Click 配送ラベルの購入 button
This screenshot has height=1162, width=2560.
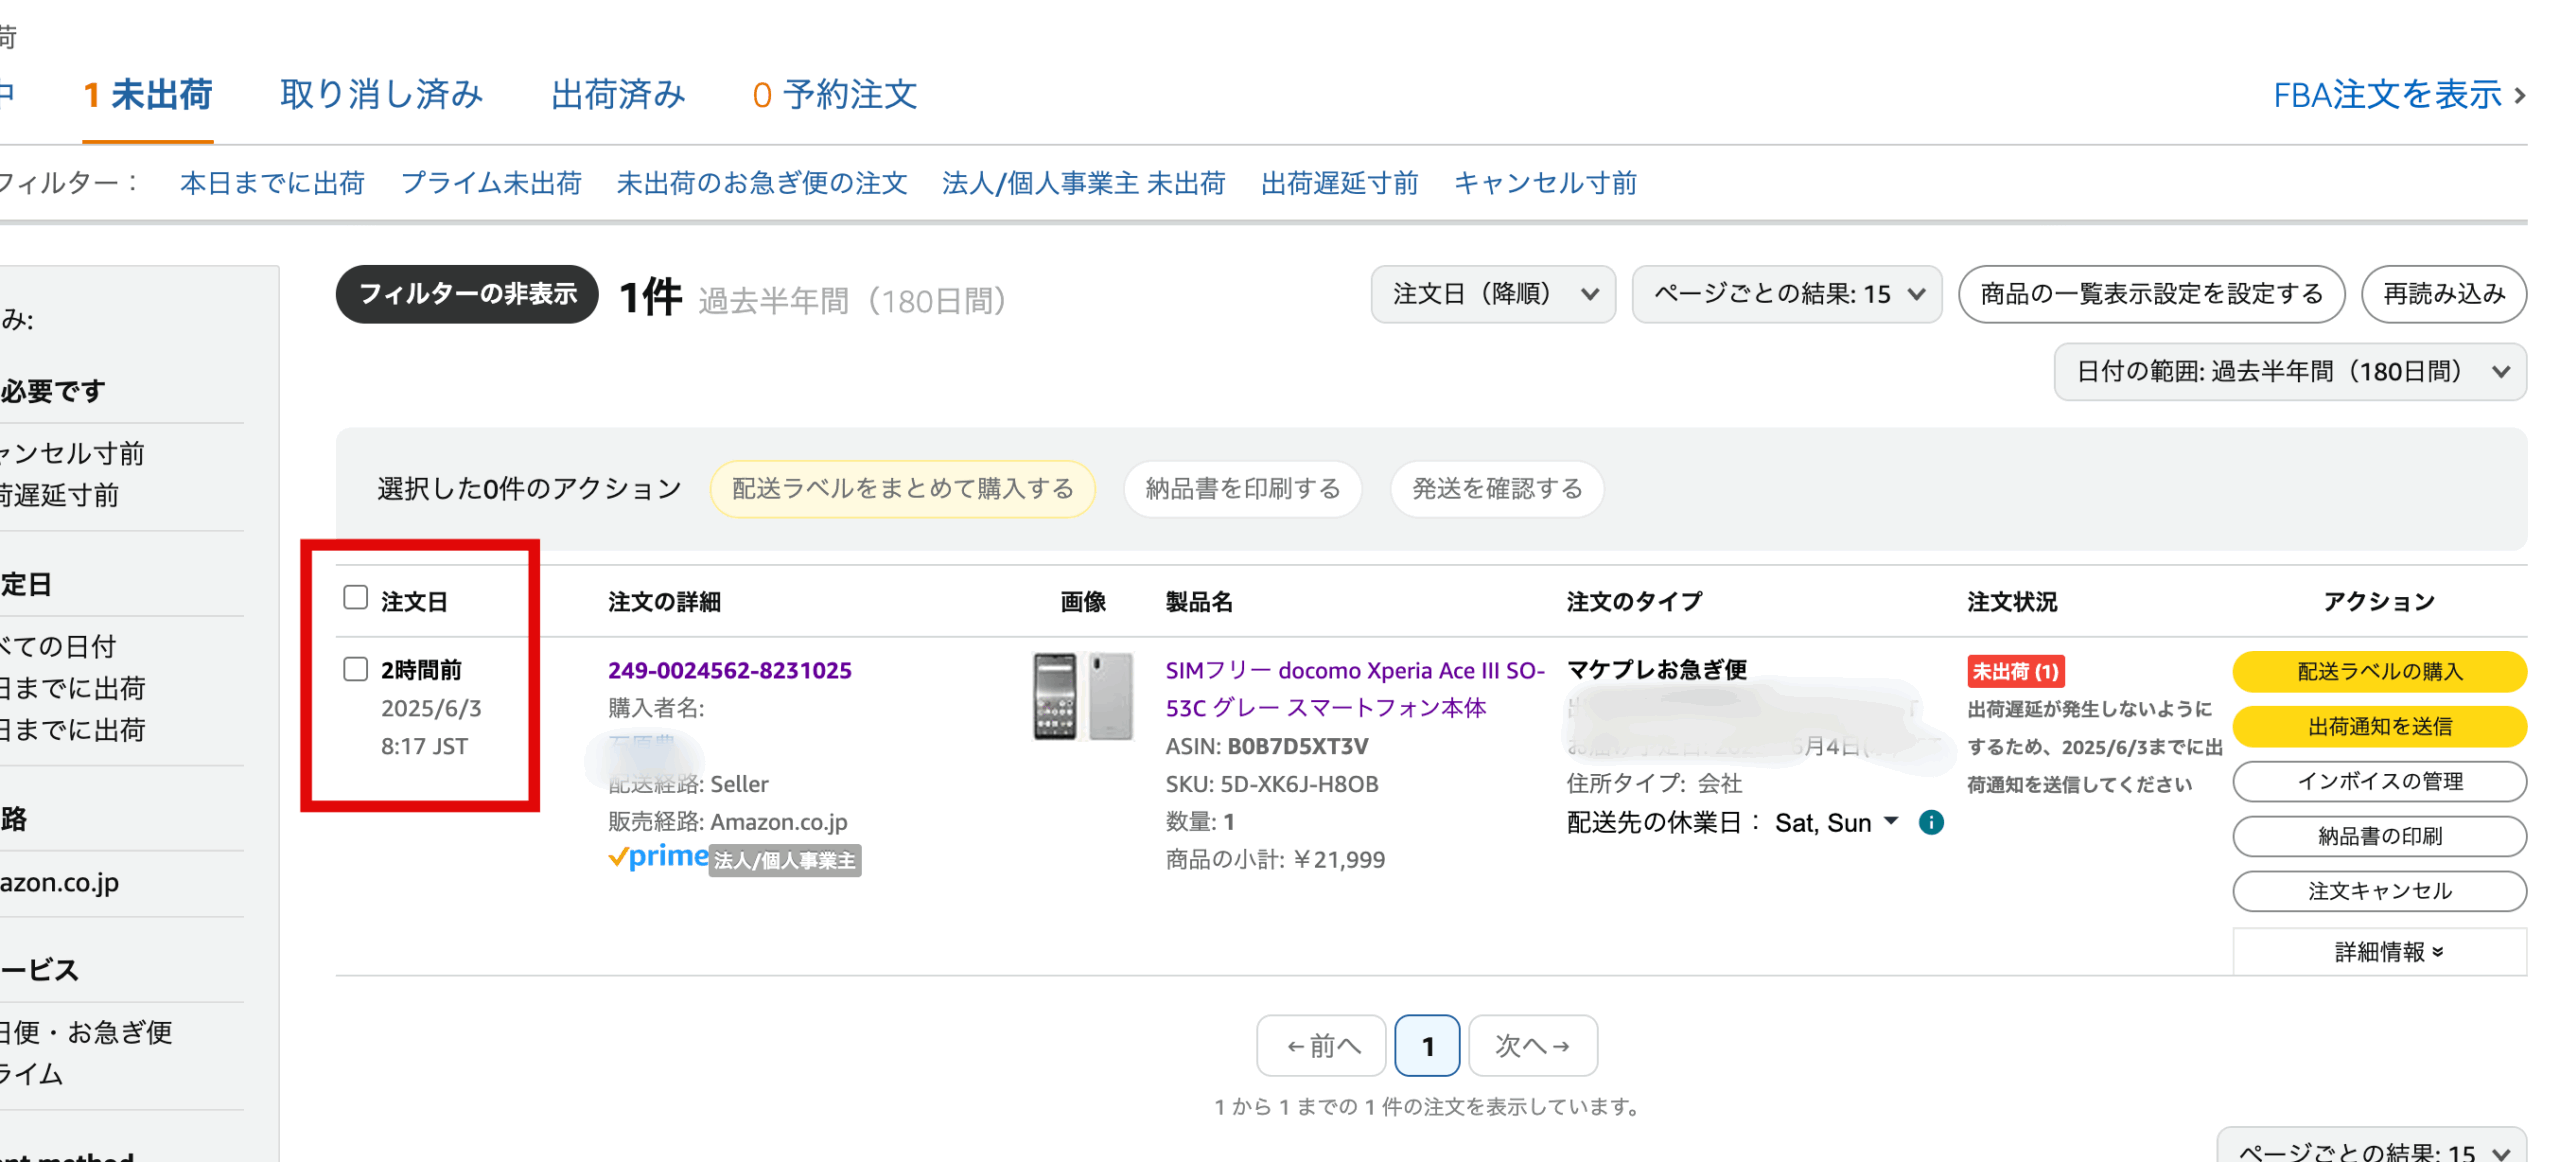click(x=2378, y=672)
